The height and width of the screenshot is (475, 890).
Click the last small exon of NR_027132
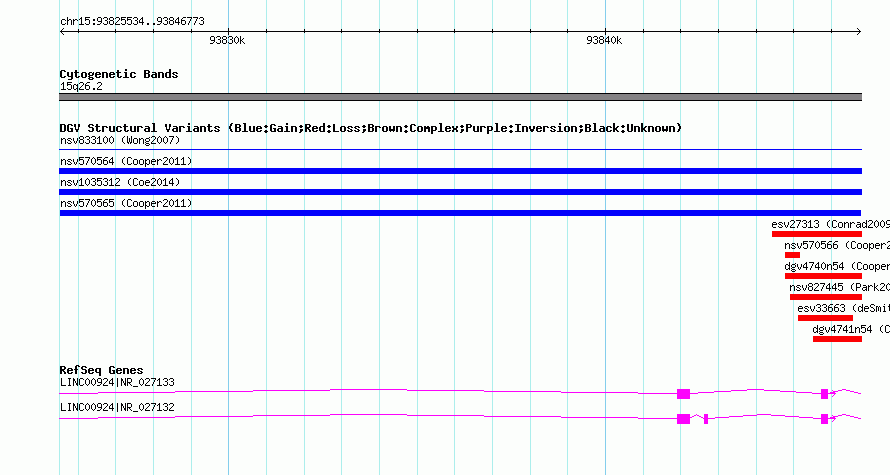tap(824, 419)
